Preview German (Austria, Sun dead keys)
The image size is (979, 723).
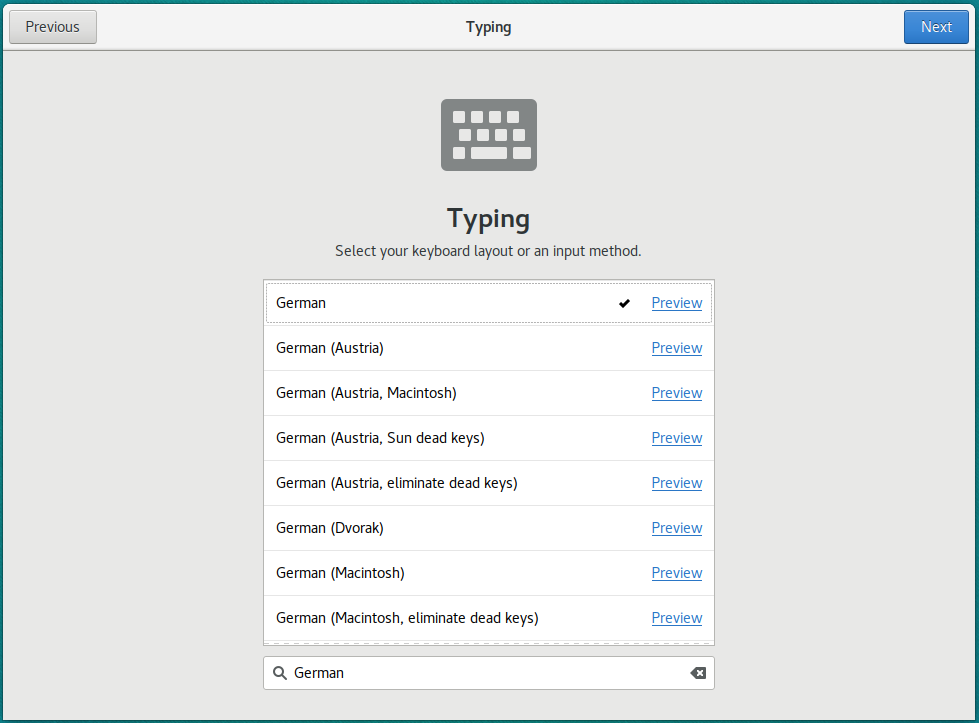pos(677,438)
